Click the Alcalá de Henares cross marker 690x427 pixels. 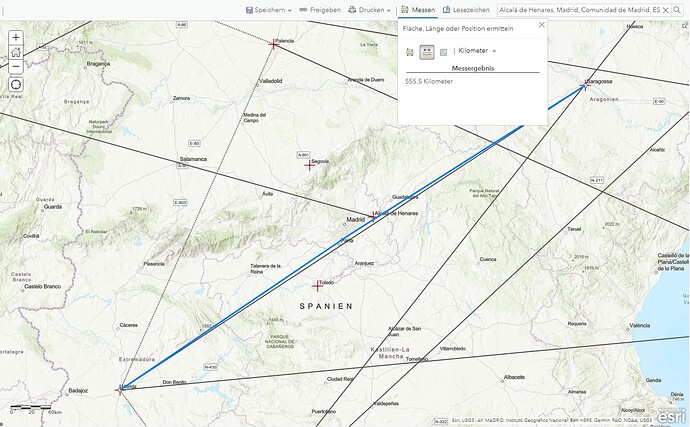coord(374,216)
